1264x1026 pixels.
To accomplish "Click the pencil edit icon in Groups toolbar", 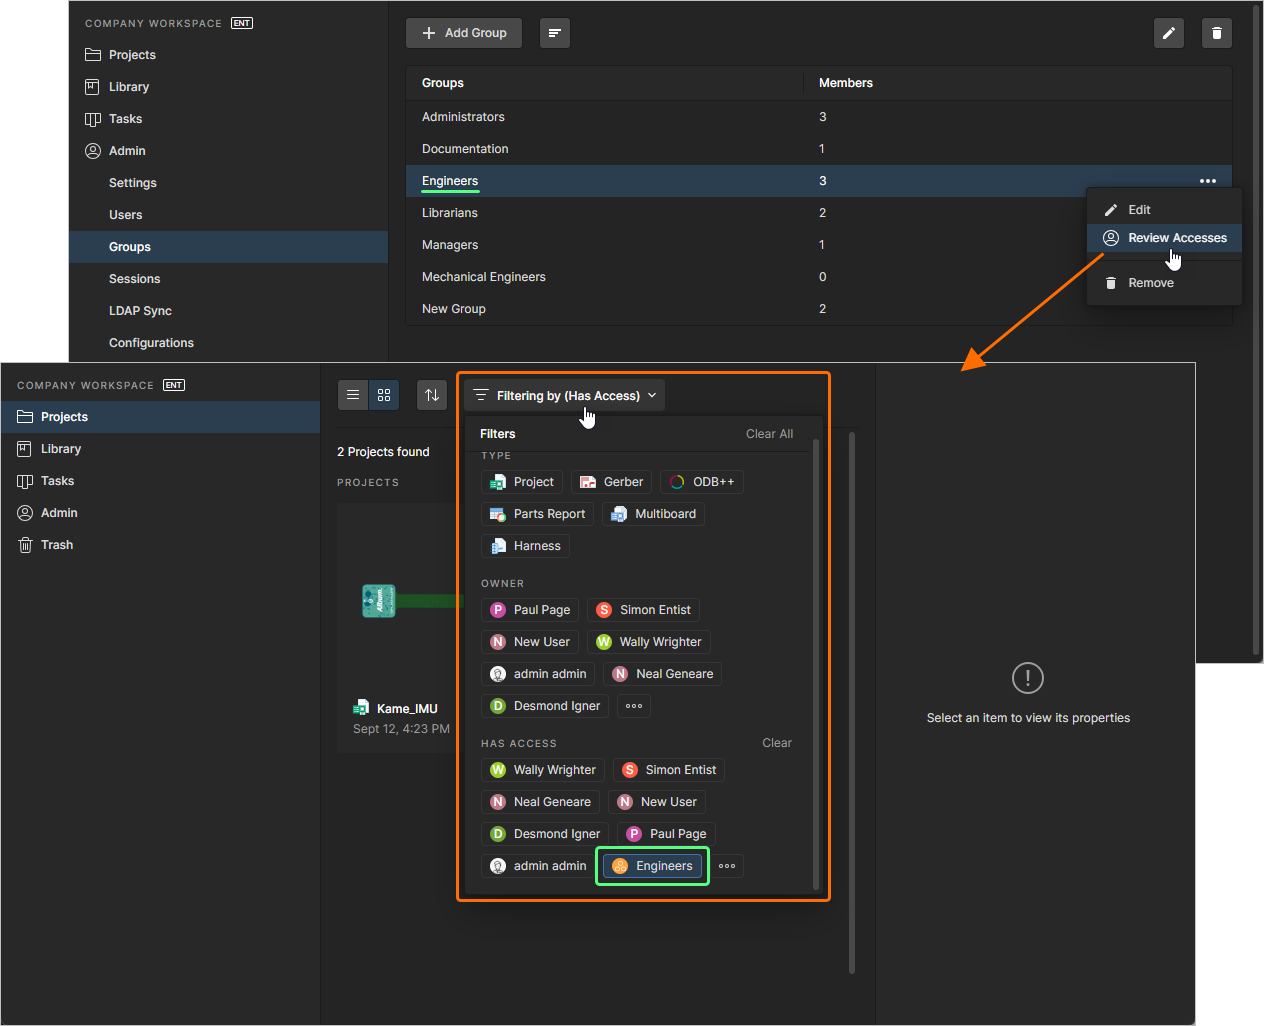I will pyautogui.click(x=1168, y=33).
